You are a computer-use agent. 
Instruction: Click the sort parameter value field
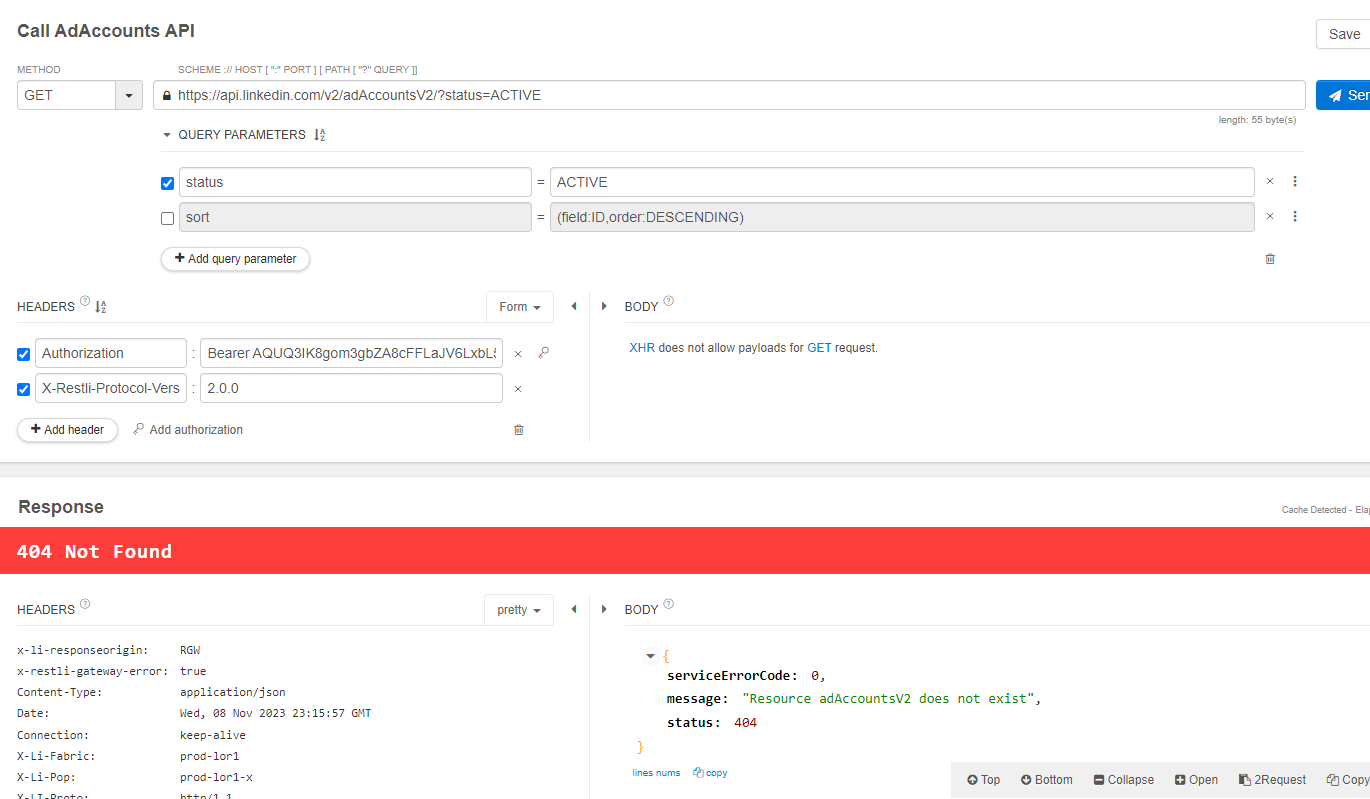pyautogui.click(x=902, y=217)
